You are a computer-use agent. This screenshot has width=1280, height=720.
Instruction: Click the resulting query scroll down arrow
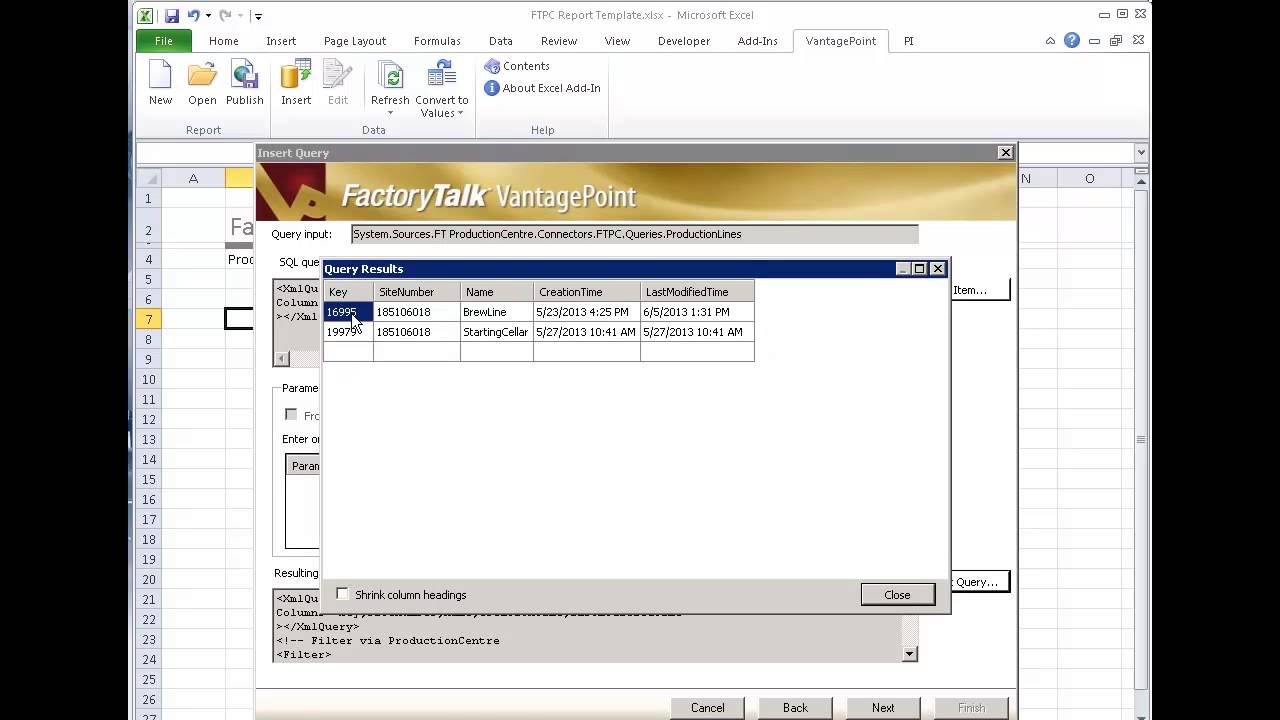[910, 654]
